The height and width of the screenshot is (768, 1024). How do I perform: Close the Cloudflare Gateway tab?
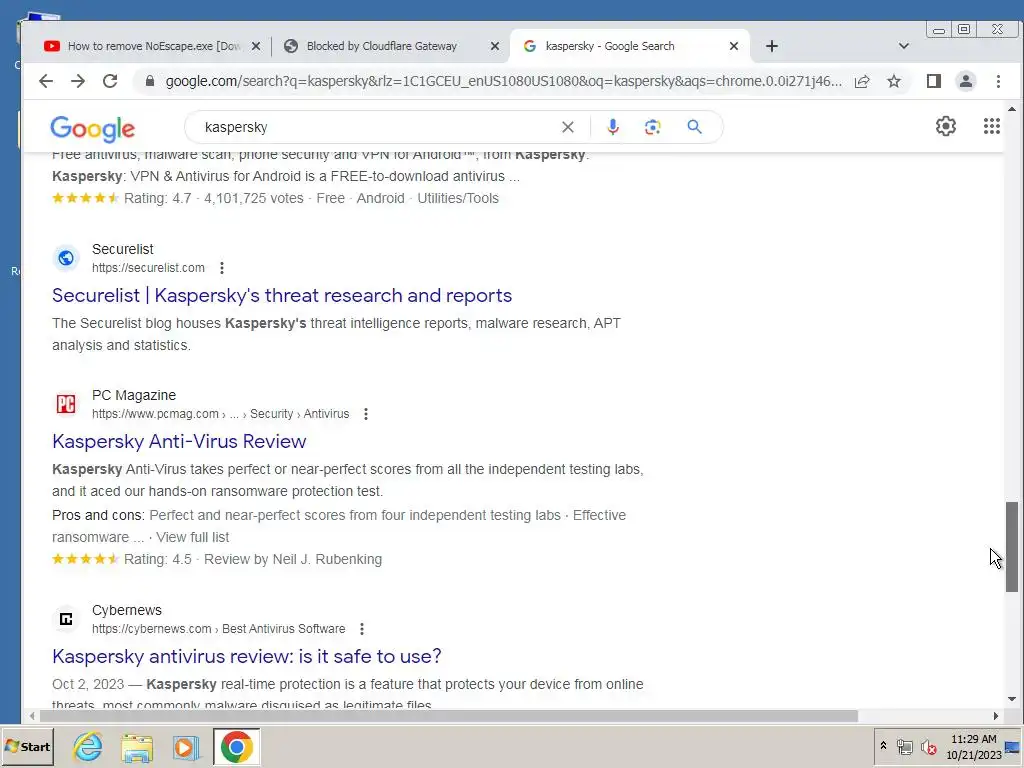tap(494, 46)
